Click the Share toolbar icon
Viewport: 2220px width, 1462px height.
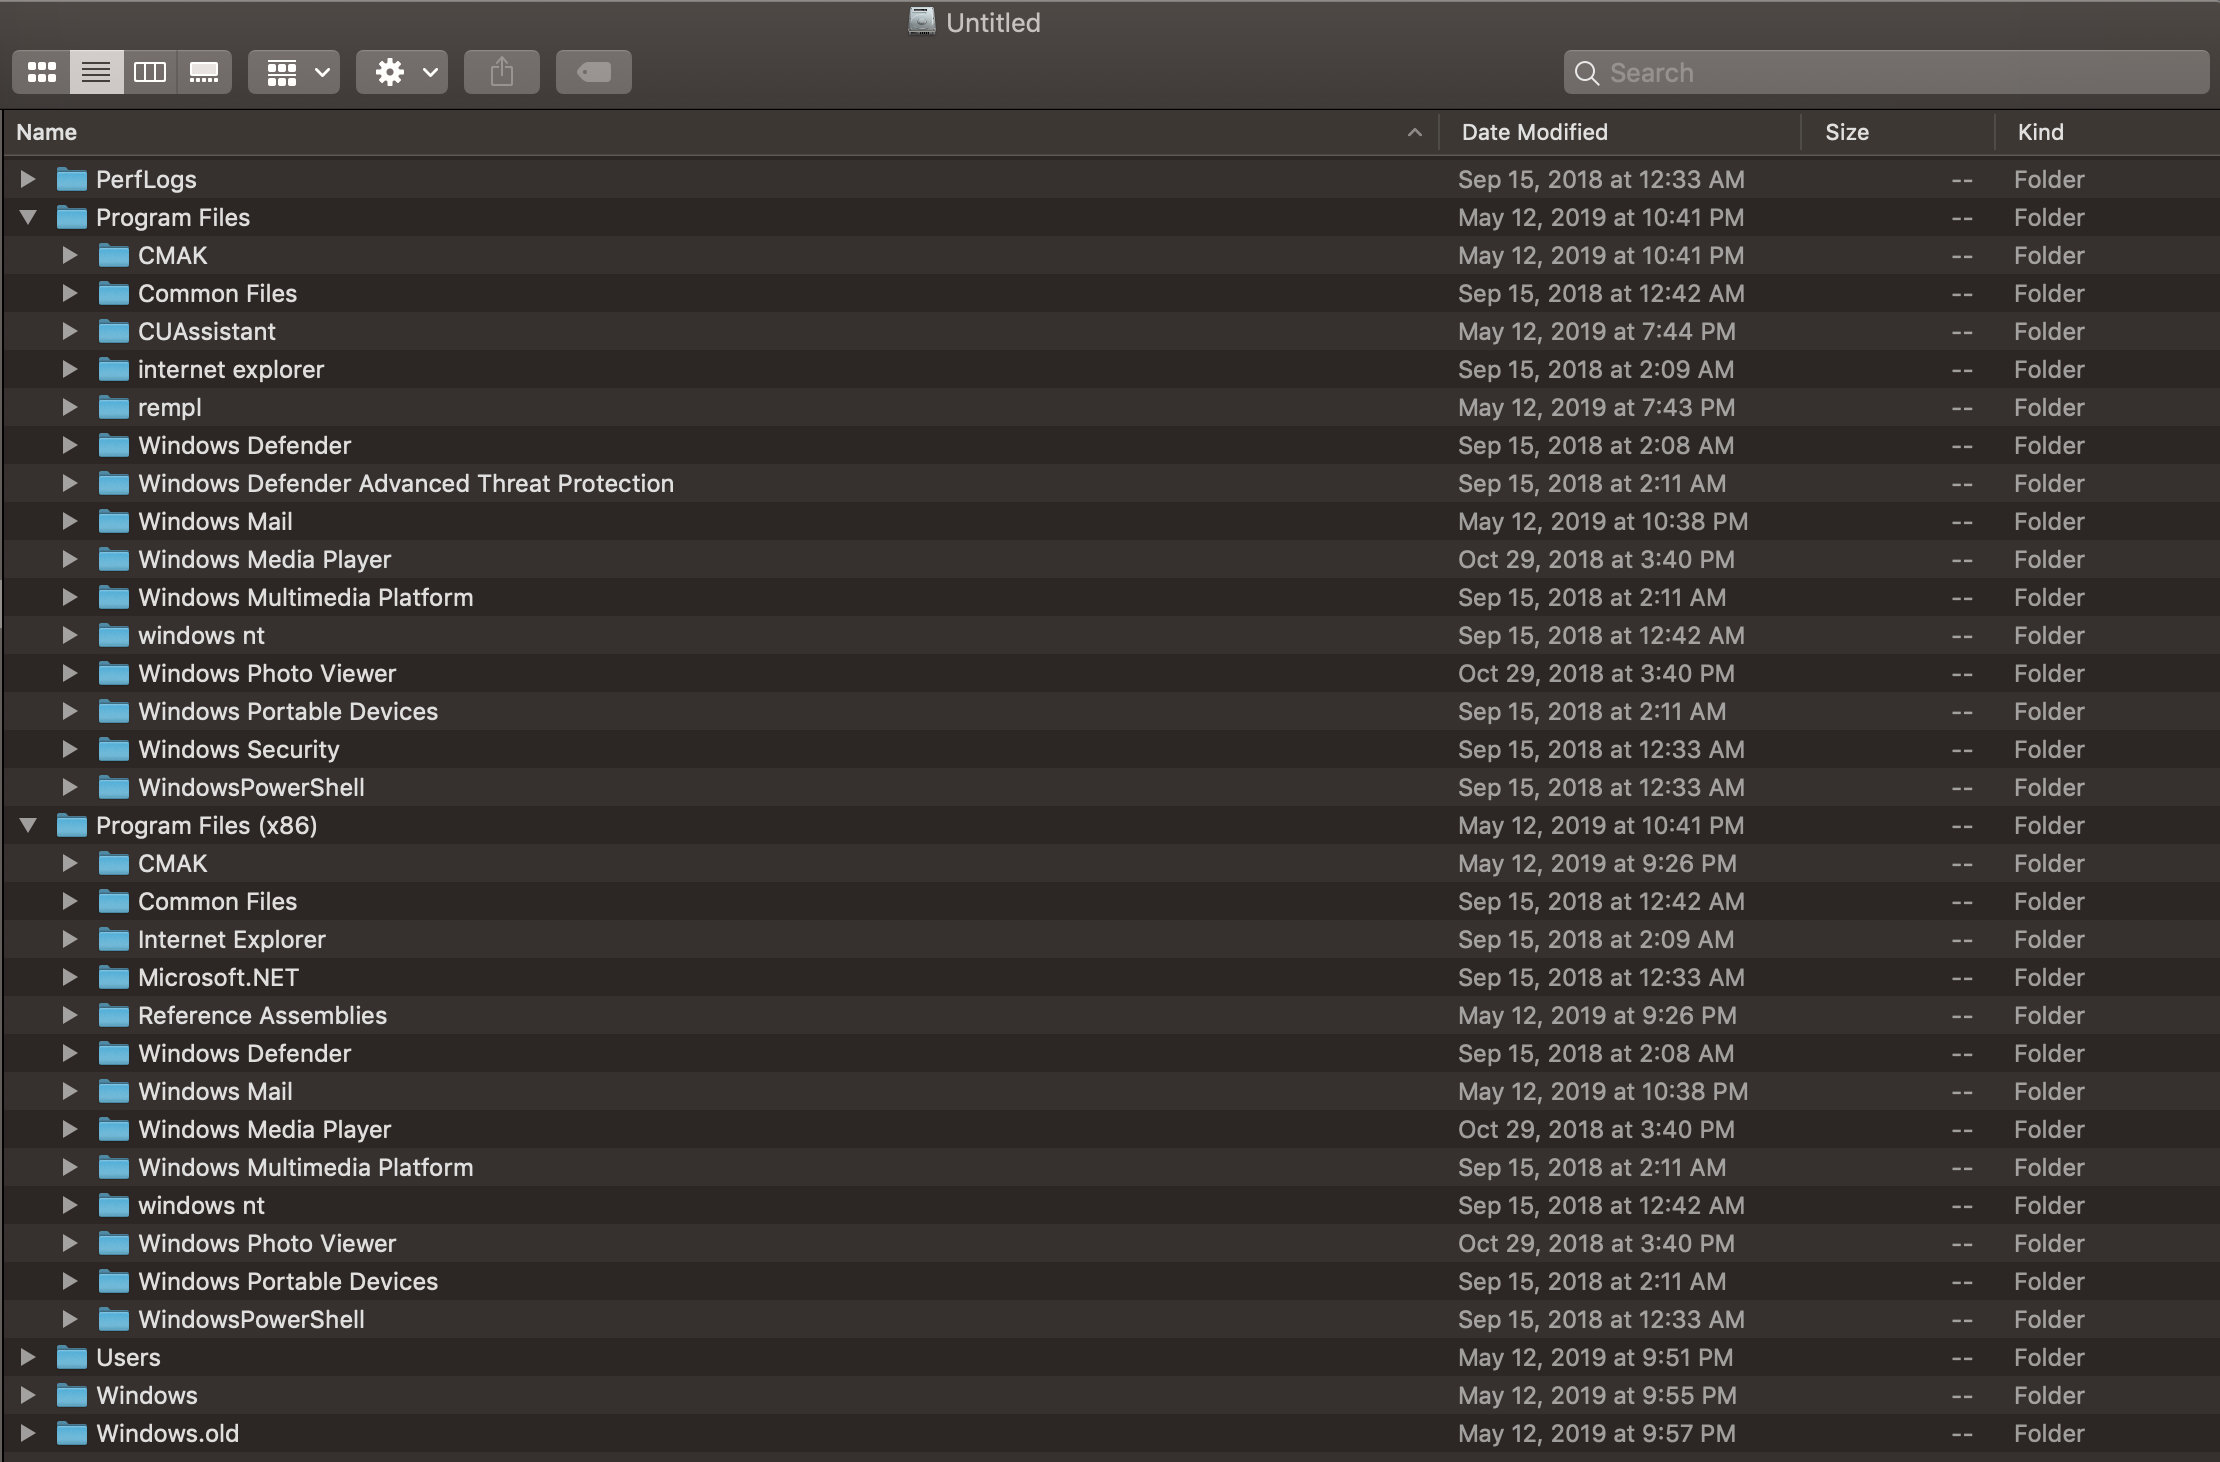pos(502,72)
